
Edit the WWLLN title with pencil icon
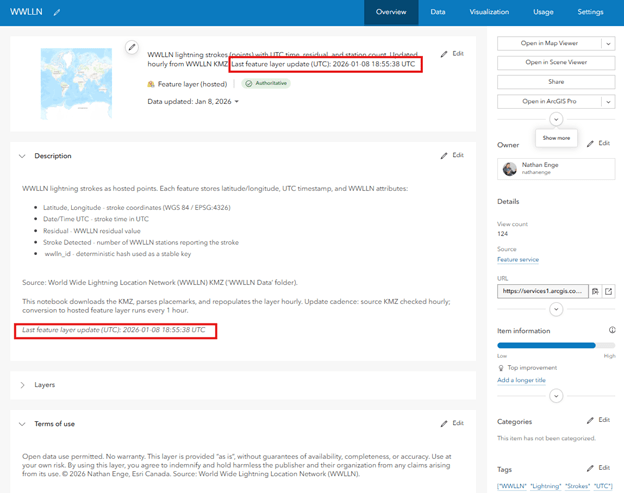(x=57, y=12)
